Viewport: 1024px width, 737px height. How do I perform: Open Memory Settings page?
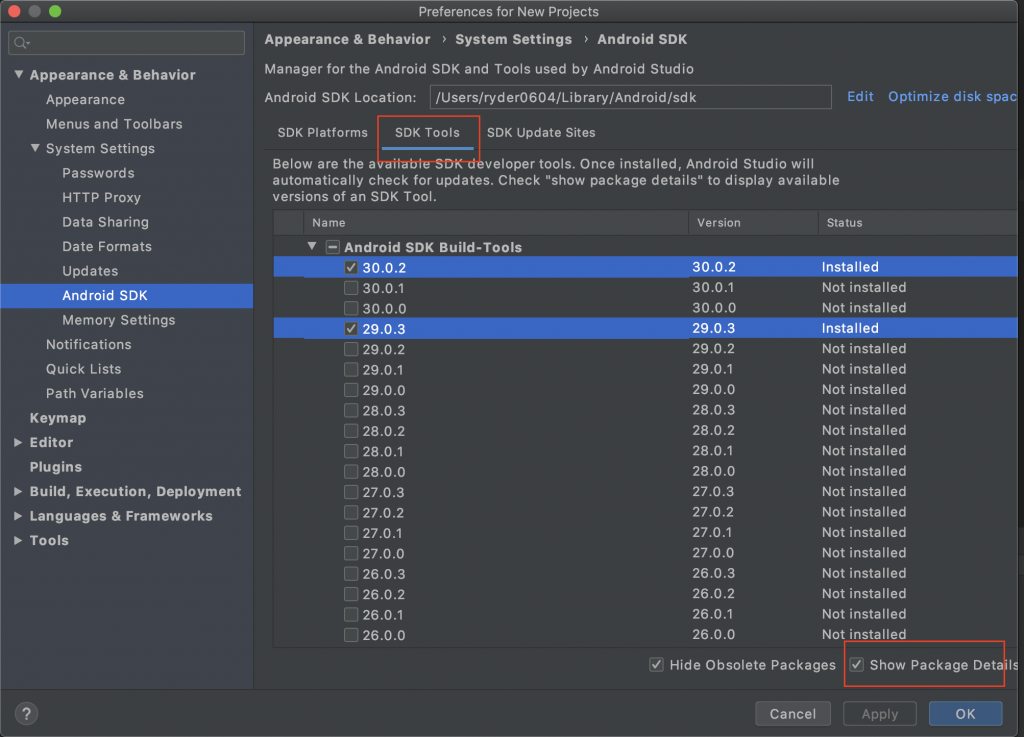point(119,320)
